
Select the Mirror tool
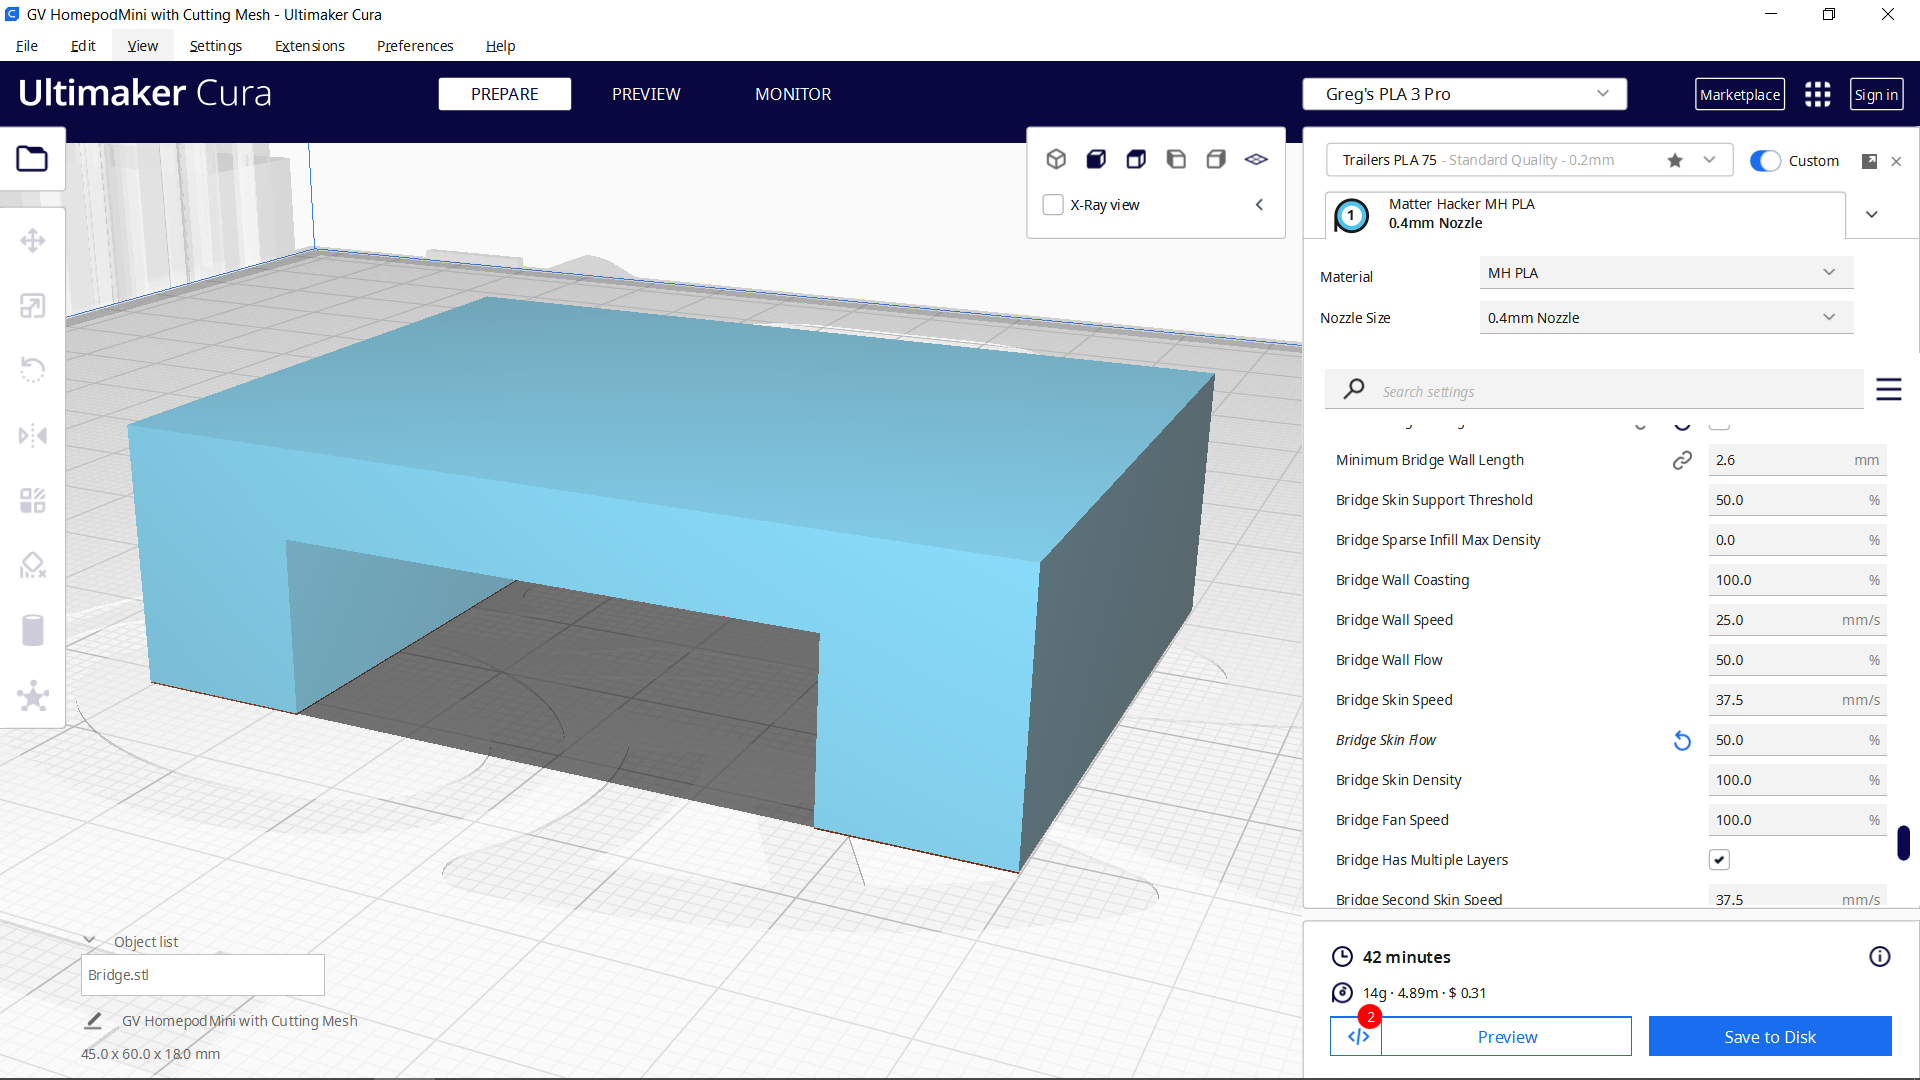[33, 435]
